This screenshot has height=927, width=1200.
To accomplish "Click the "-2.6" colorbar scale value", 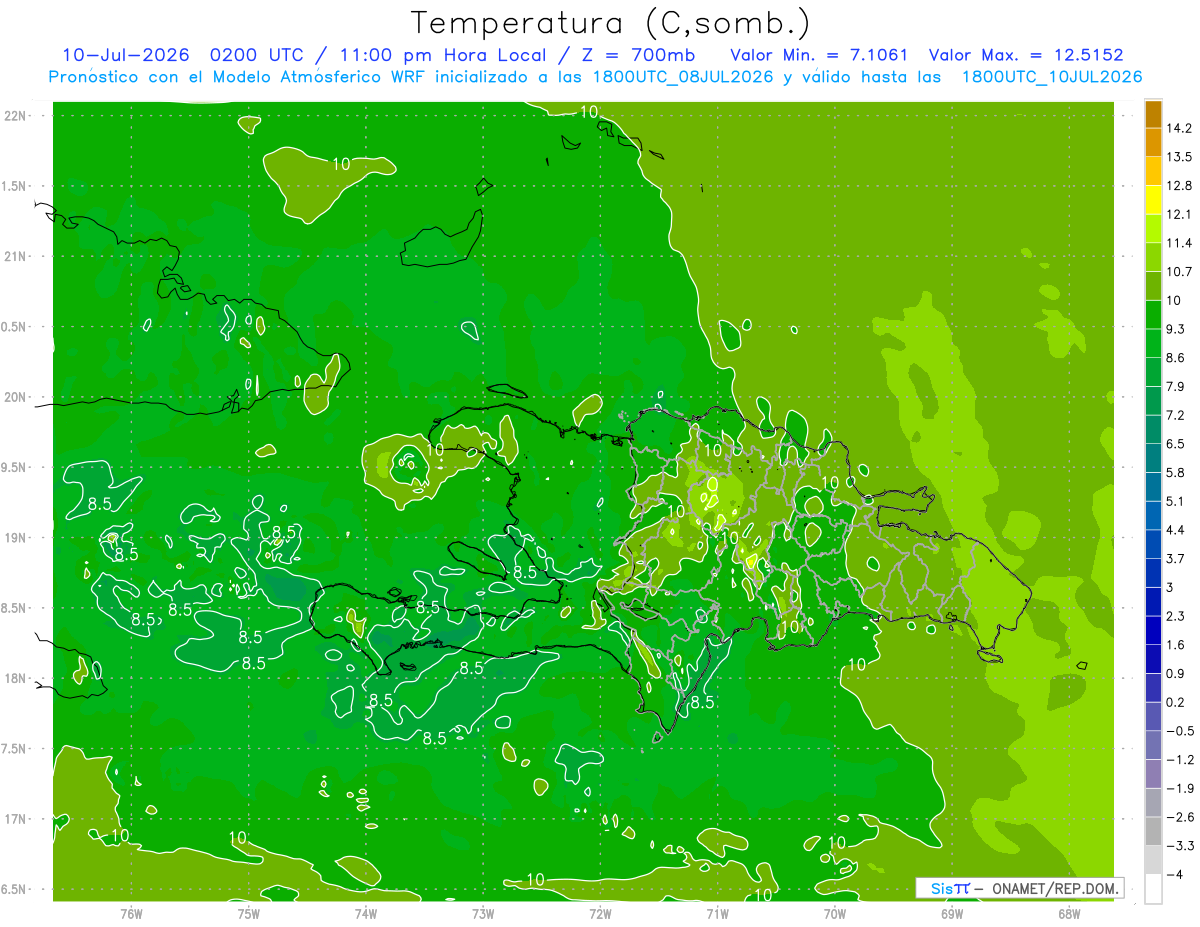I will (1180, 817).
